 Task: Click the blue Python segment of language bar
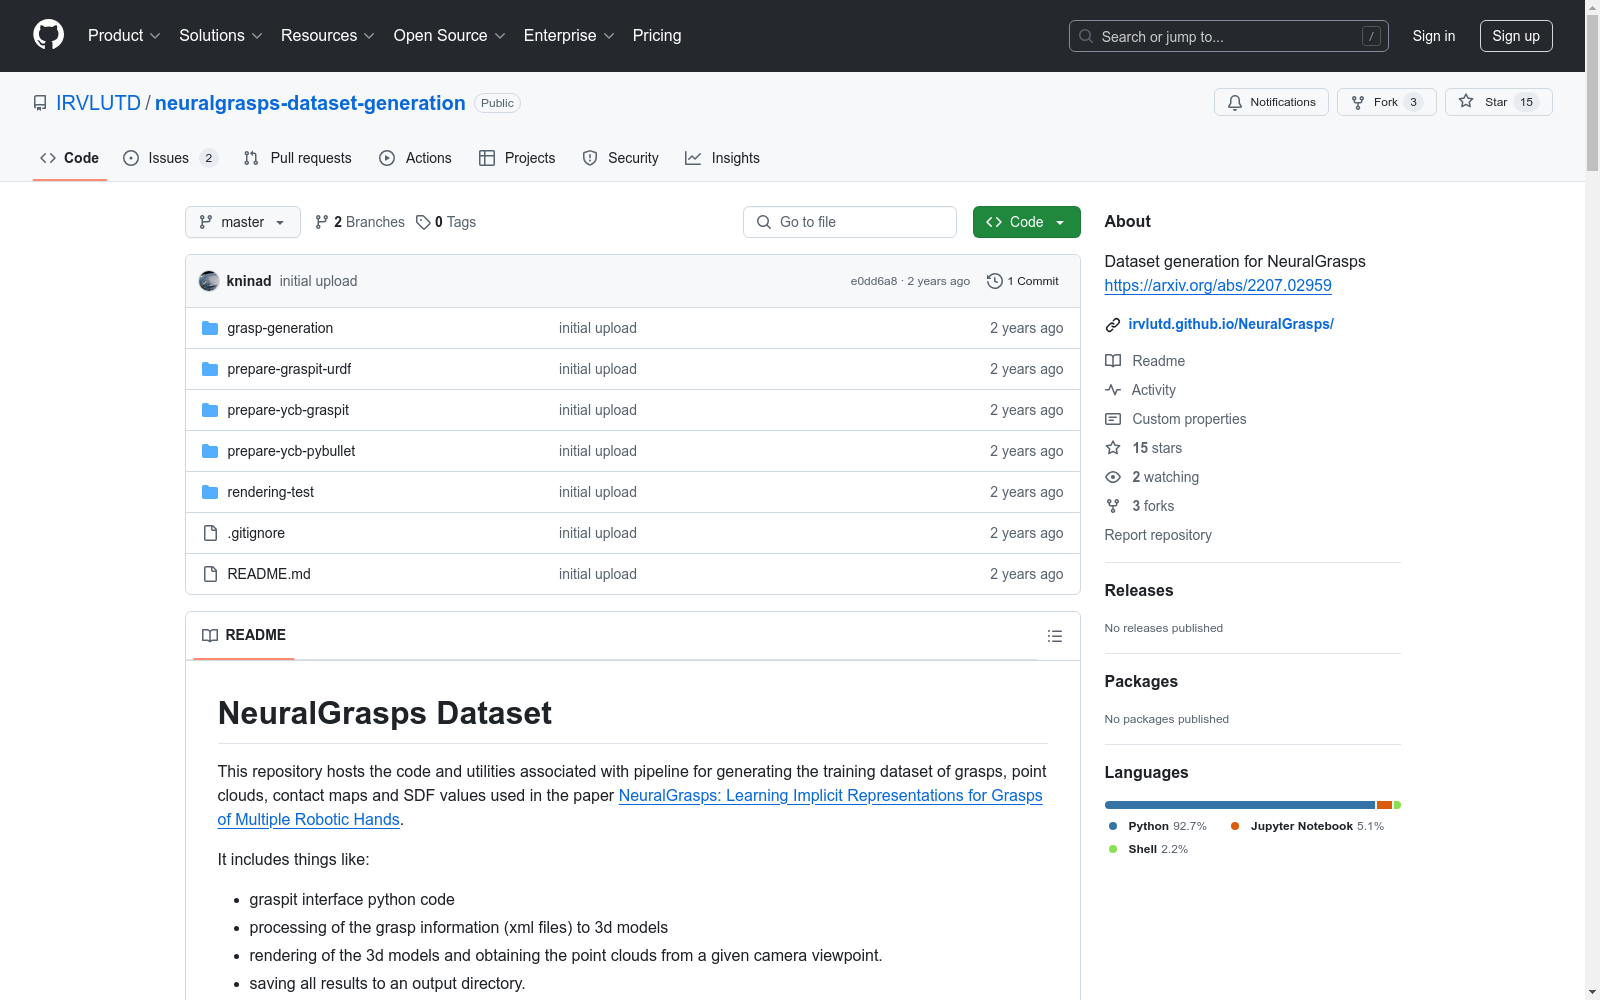[x=1240, y=805]
